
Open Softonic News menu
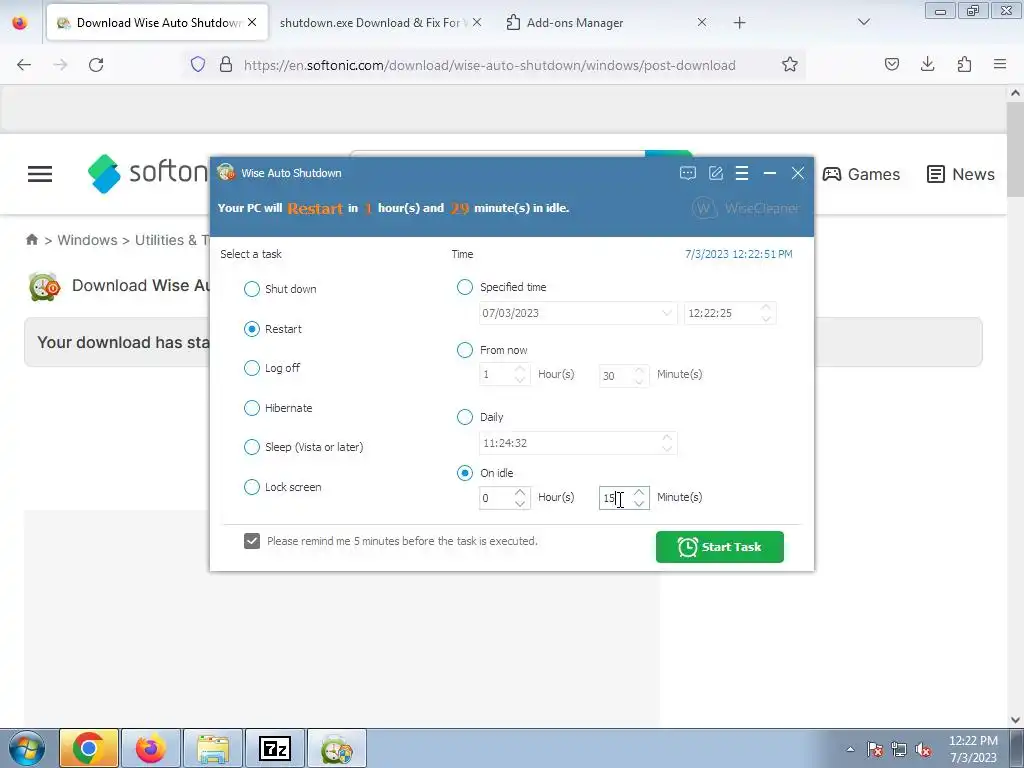[961, 174]
